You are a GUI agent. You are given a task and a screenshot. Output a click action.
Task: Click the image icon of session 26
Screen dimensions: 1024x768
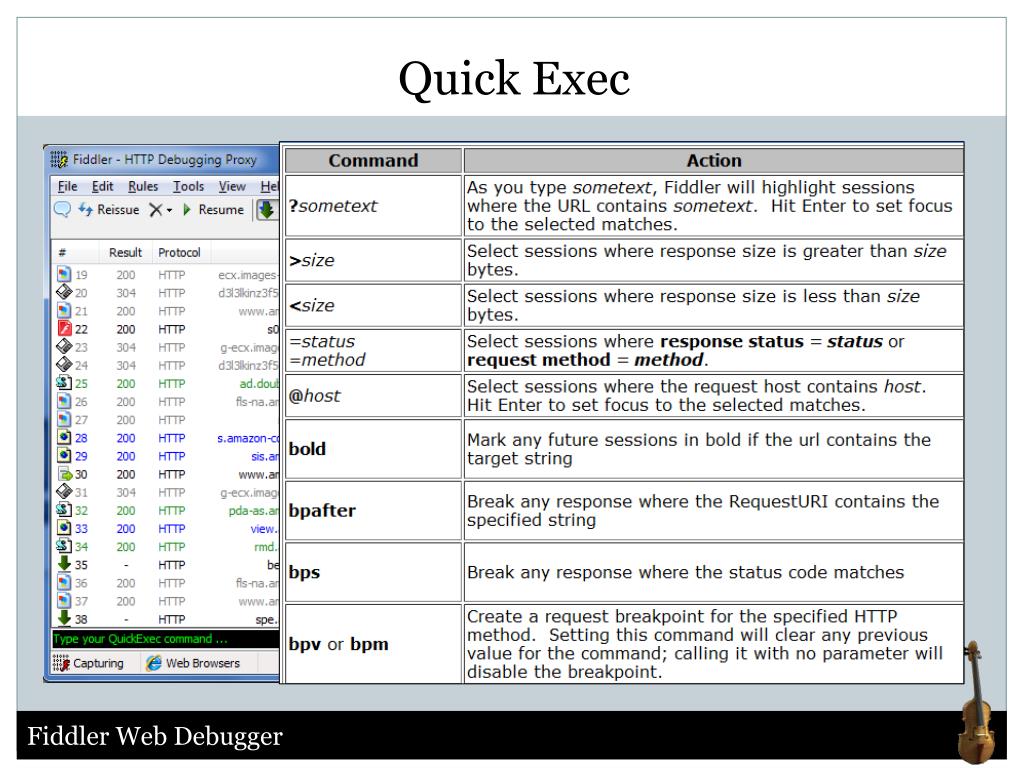63,401
